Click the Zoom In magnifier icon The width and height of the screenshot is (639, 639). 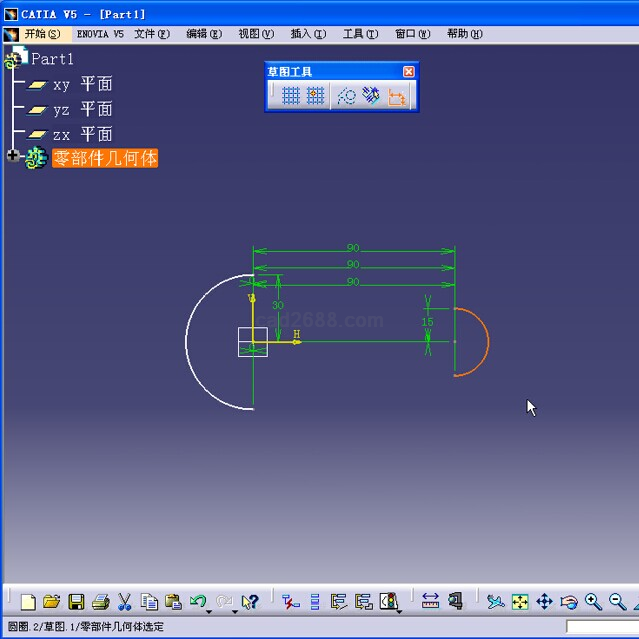point(593,601)
